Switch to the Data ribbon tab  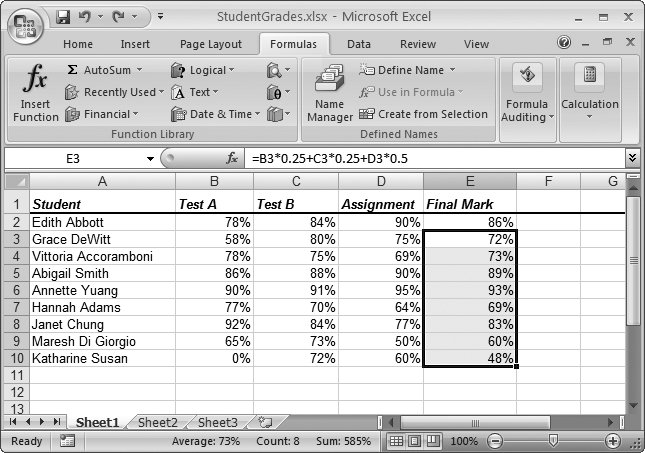[x=358, y=44]
